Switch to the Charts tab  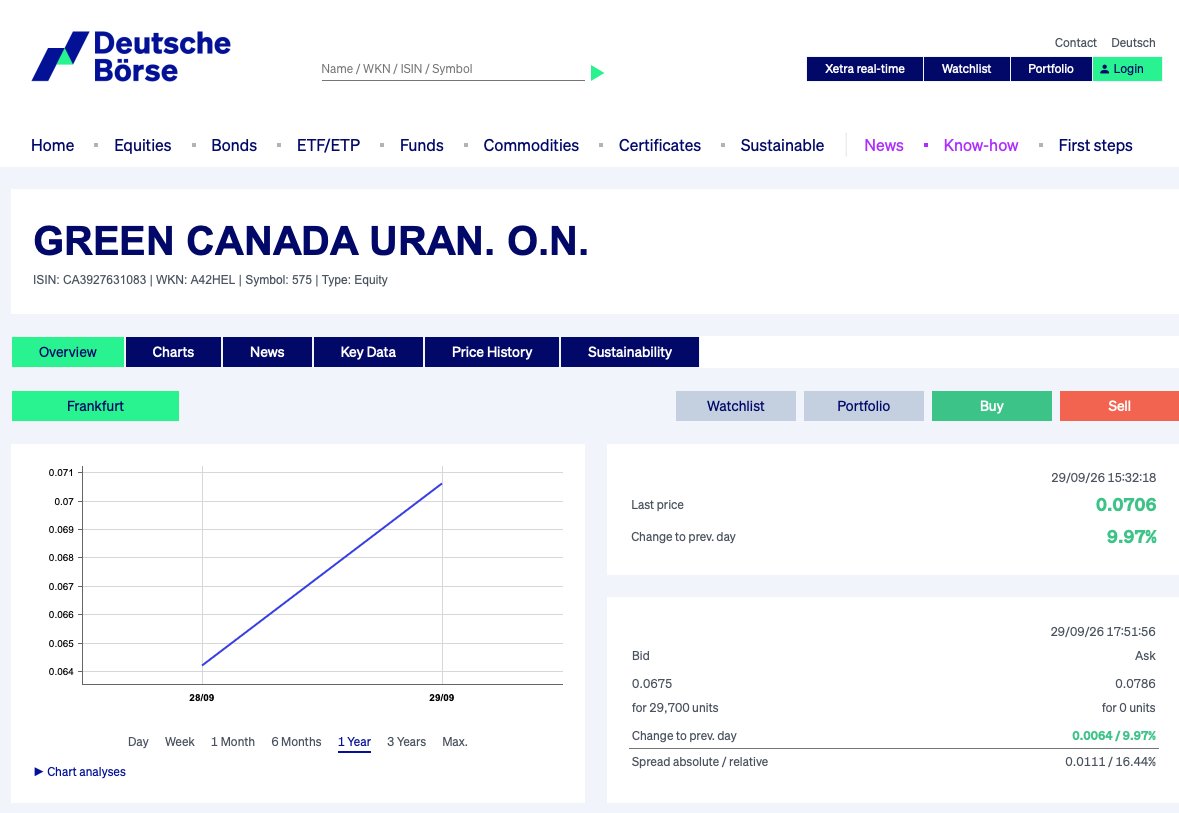(x=173, y=352)
